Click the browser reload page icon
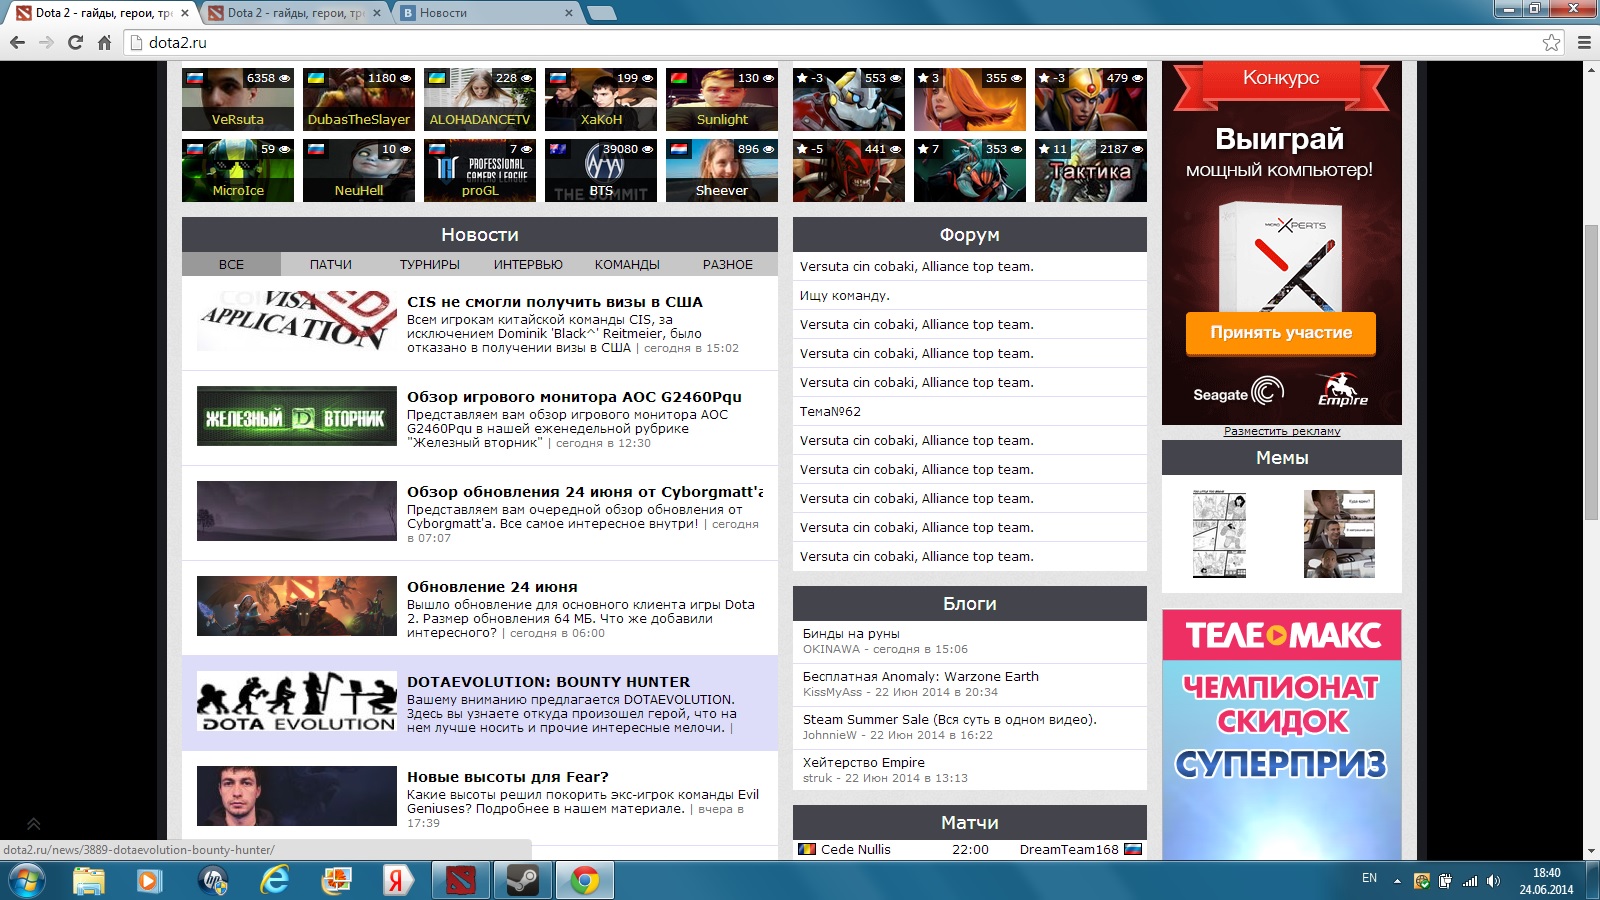Viewport: 1600px width, 900px height. 75,42
